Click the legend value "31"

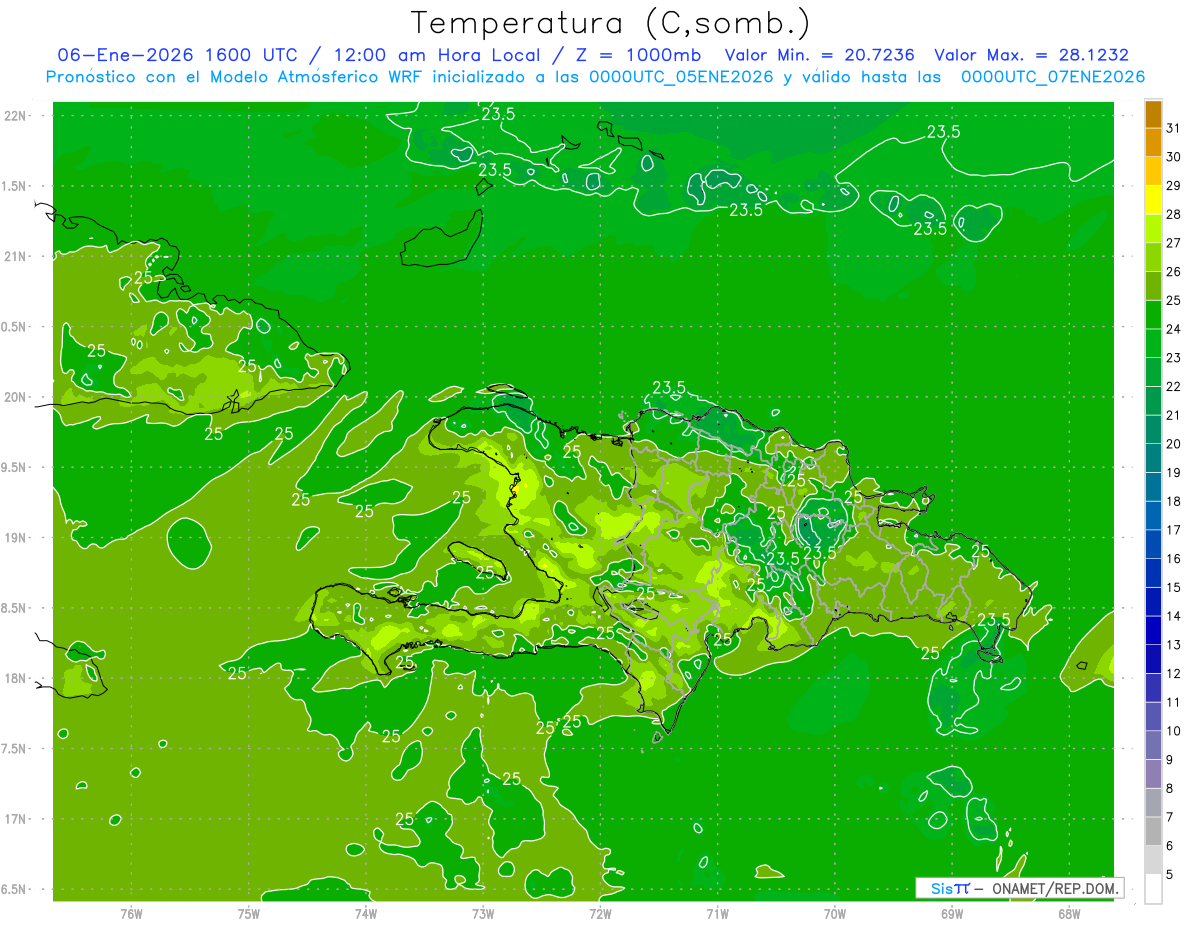[x=1174, y=128]
